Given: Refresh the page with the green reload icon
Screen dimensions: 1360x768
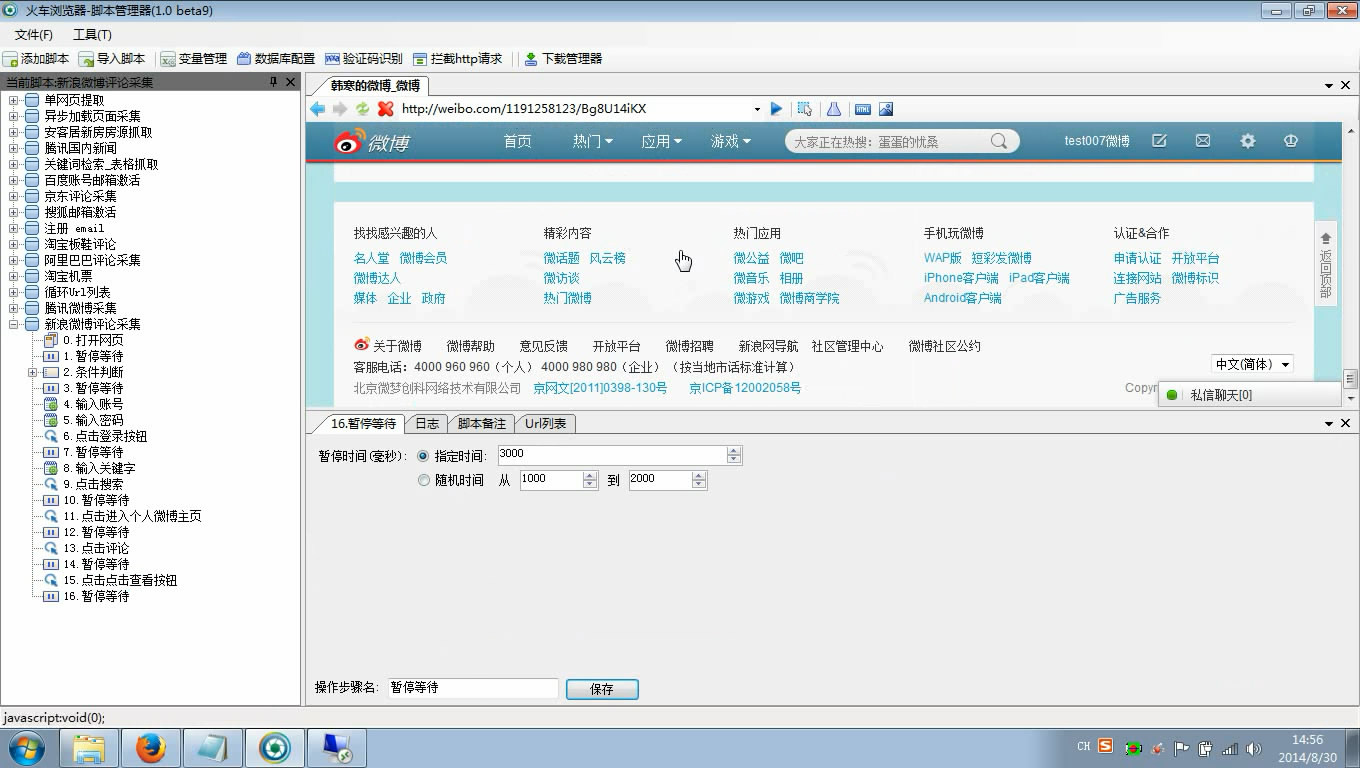Looking at the screenshot, I should (x=362, y=109).
